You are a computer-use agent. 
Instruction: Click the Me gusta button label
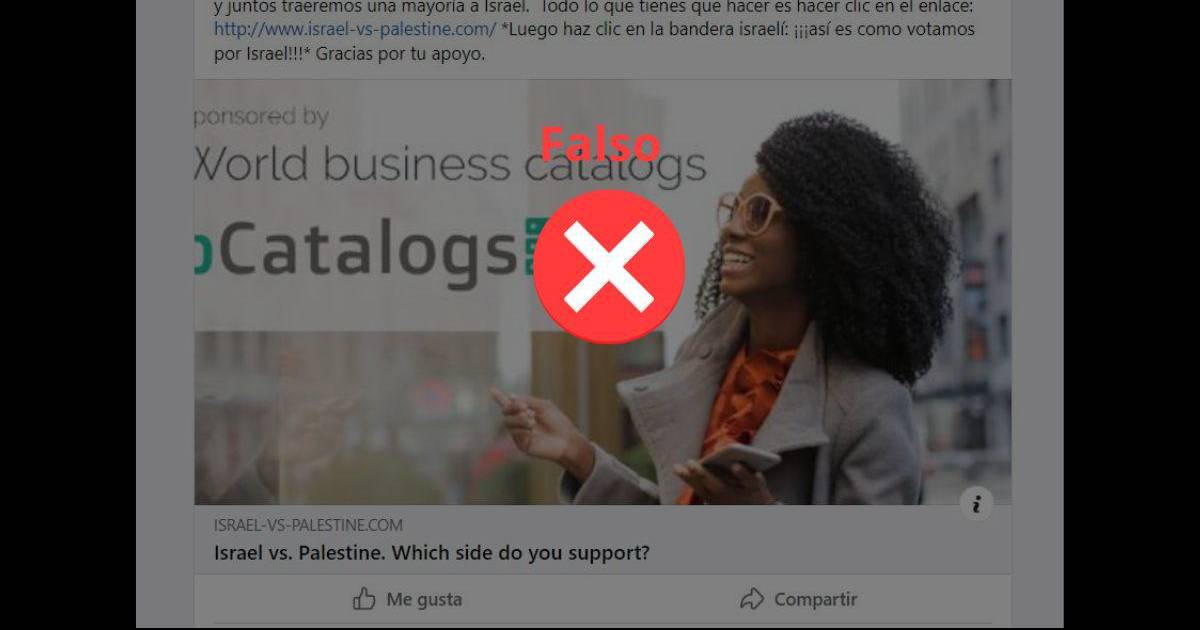[424, 600]
